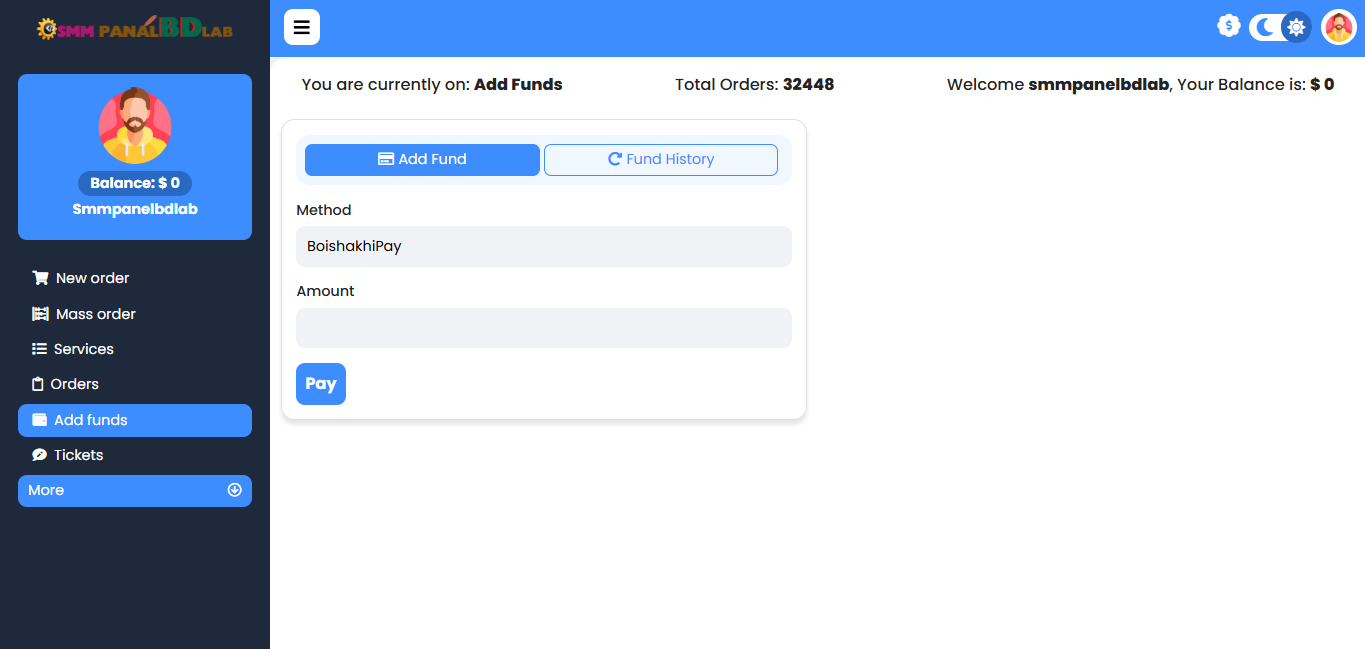Switch to dark mode via moon icon
The height and width of the screenshot is (649, 1365).
point(1264,27)
